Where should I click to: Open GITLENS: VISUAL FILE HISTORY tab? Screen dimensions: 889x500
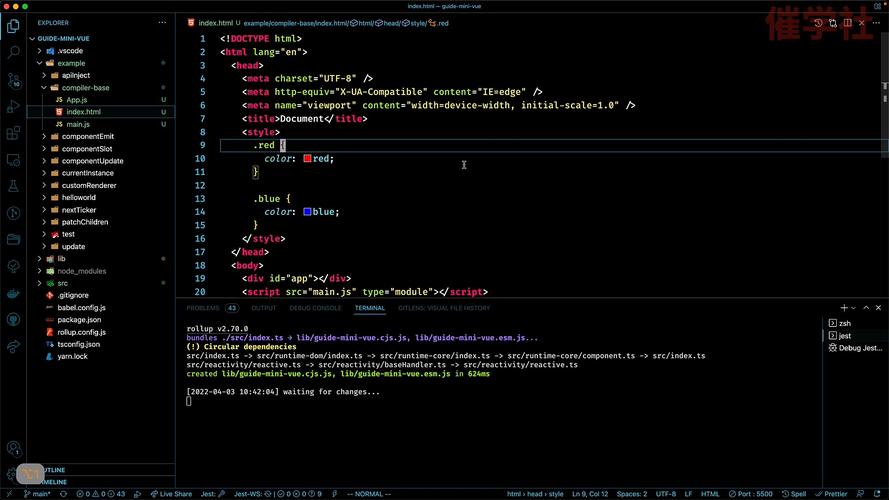[x=444, y=308]
